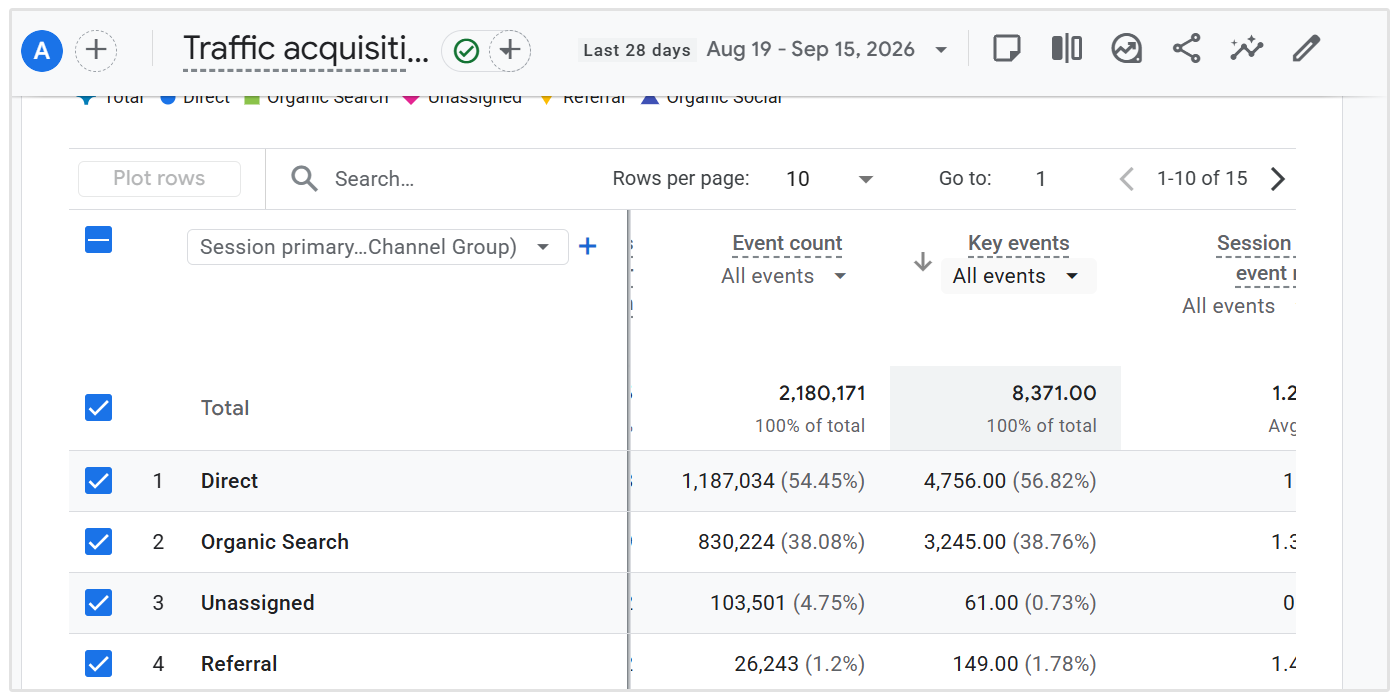The image size is (1400, 700).
Task: Click the Last 28 days label
Action: (x=637, y=50)
